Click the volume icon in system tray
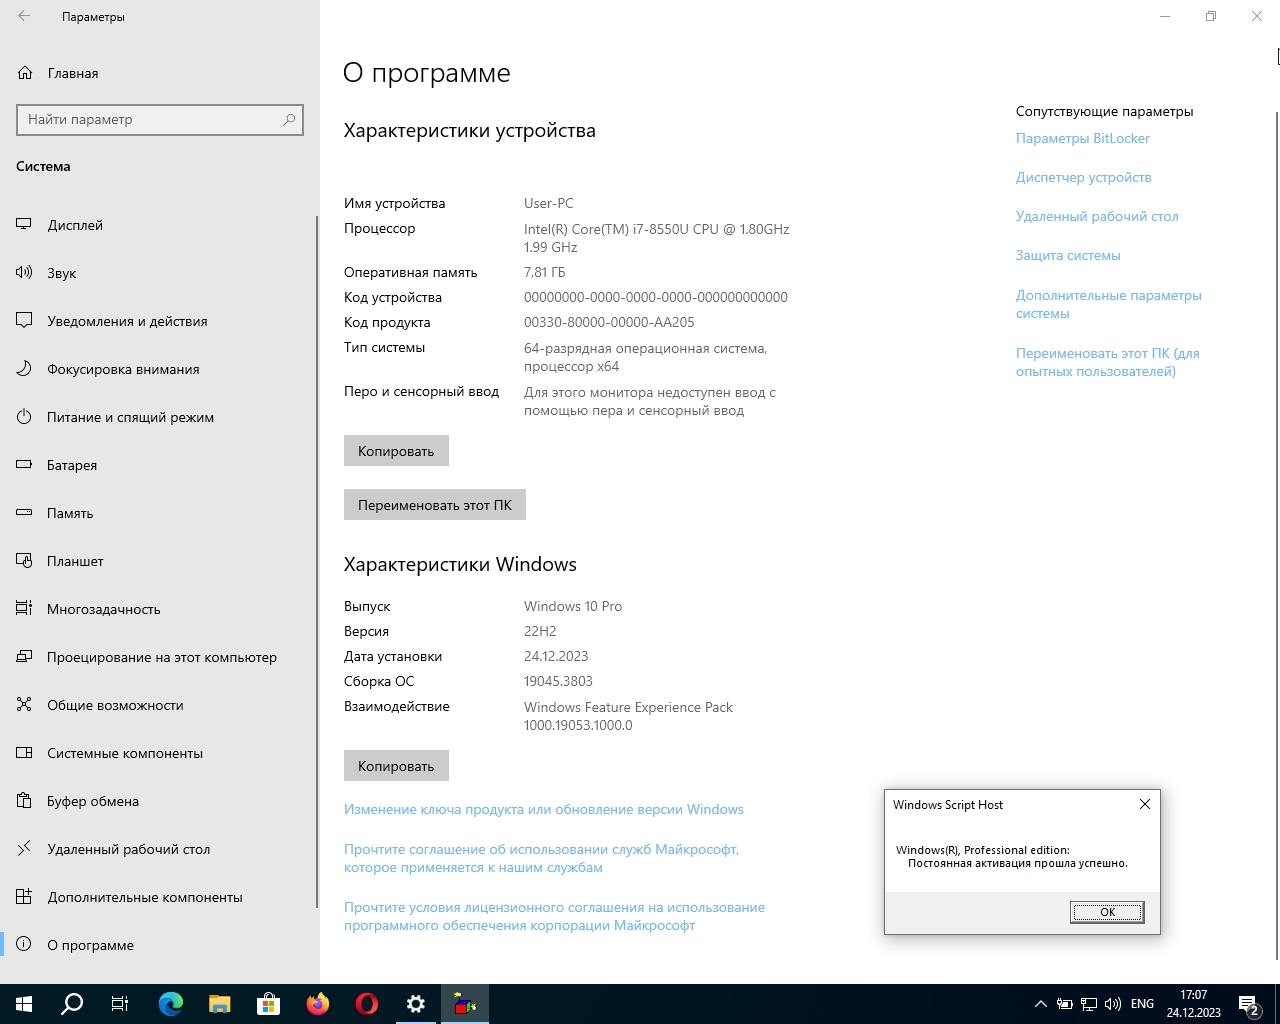The height and width of the screenshot is (1024, 1280). (1113, 1004)
